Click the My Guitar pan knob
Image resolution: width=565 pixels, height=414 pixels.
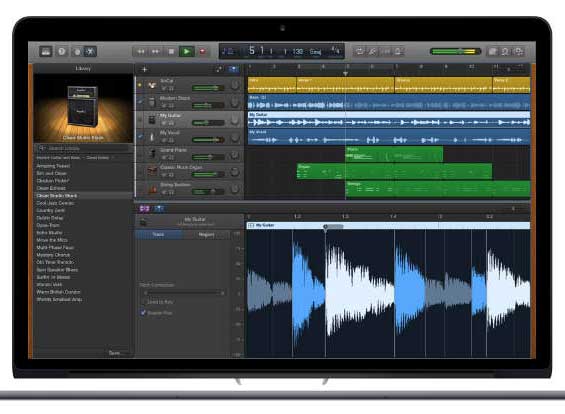235,120
